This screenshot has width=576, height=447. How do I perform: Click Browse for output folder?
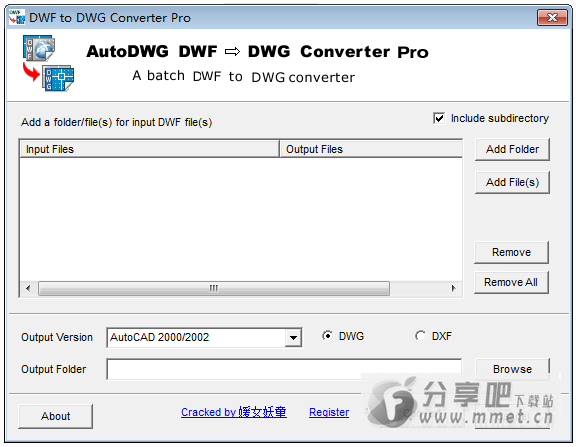coord(512,369)
